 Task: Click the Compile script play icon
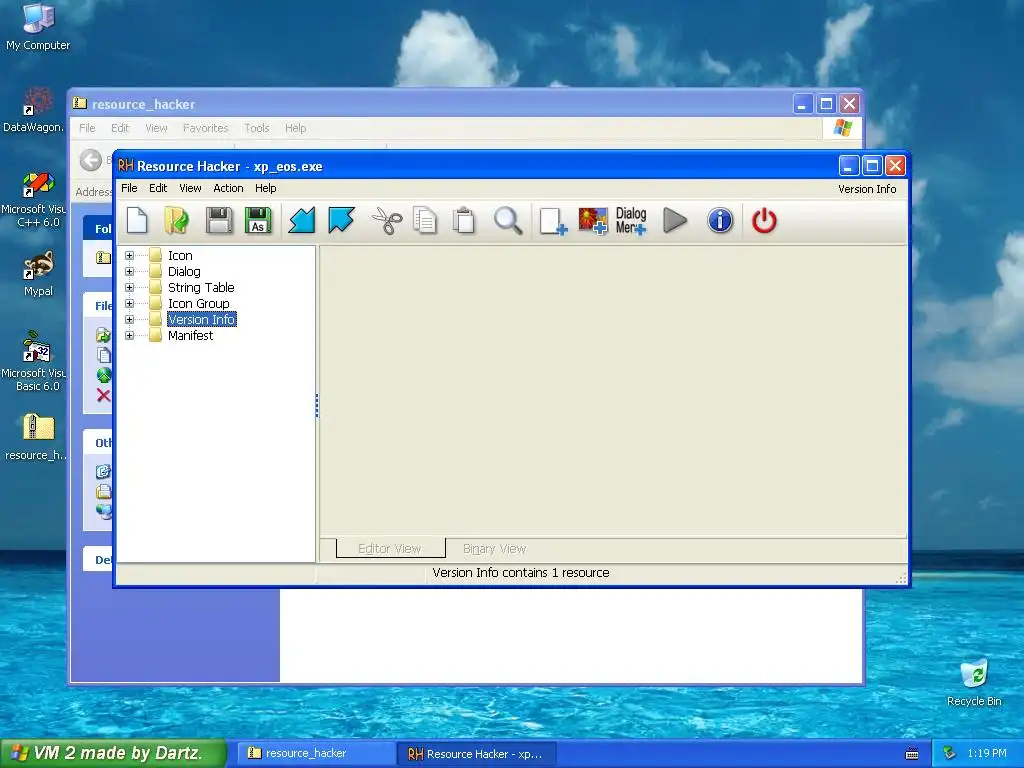coord(675,220)
